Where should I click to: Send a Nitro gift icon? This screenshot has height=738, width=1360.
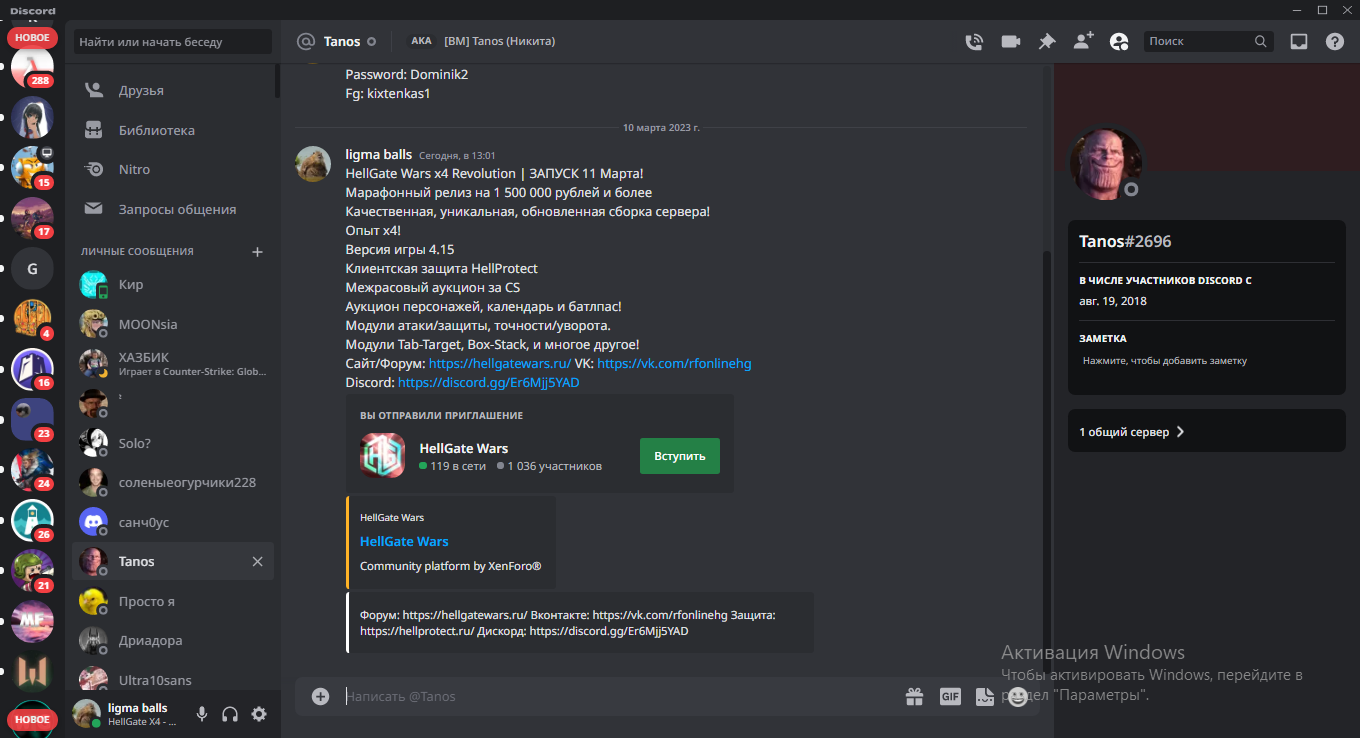[x=914, y=696]
